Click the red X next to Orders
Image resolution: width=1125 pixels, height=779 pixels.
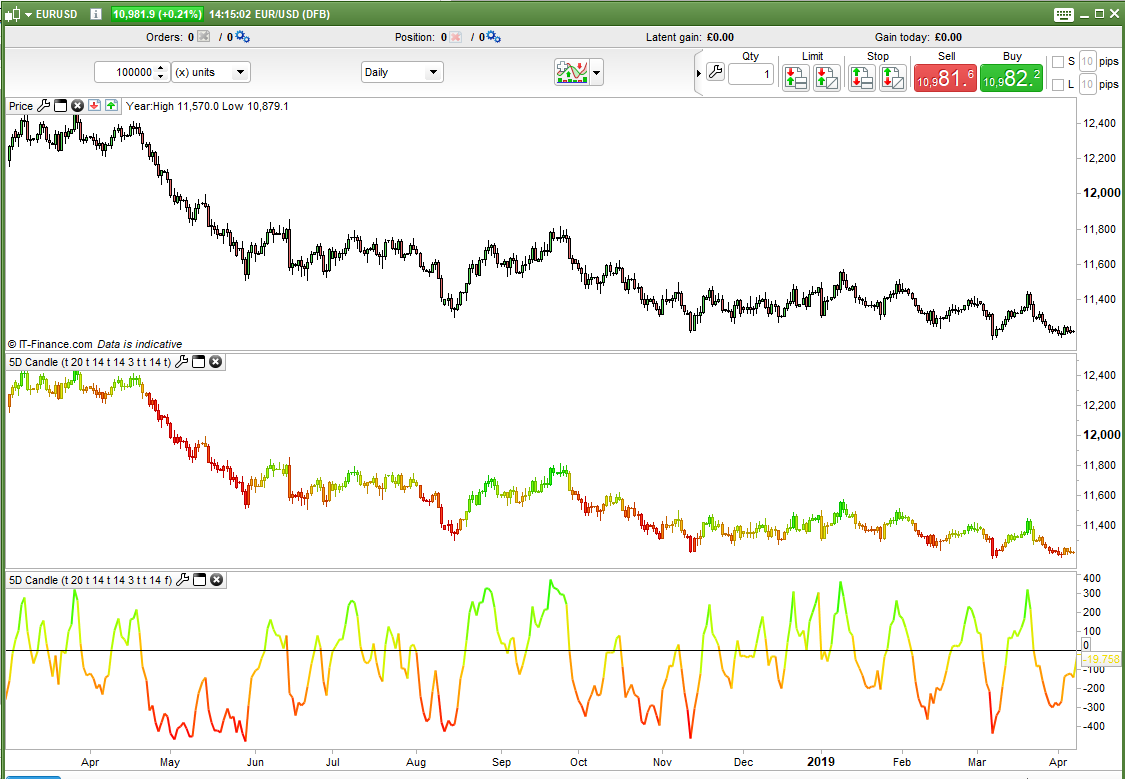tap(204, 37)
